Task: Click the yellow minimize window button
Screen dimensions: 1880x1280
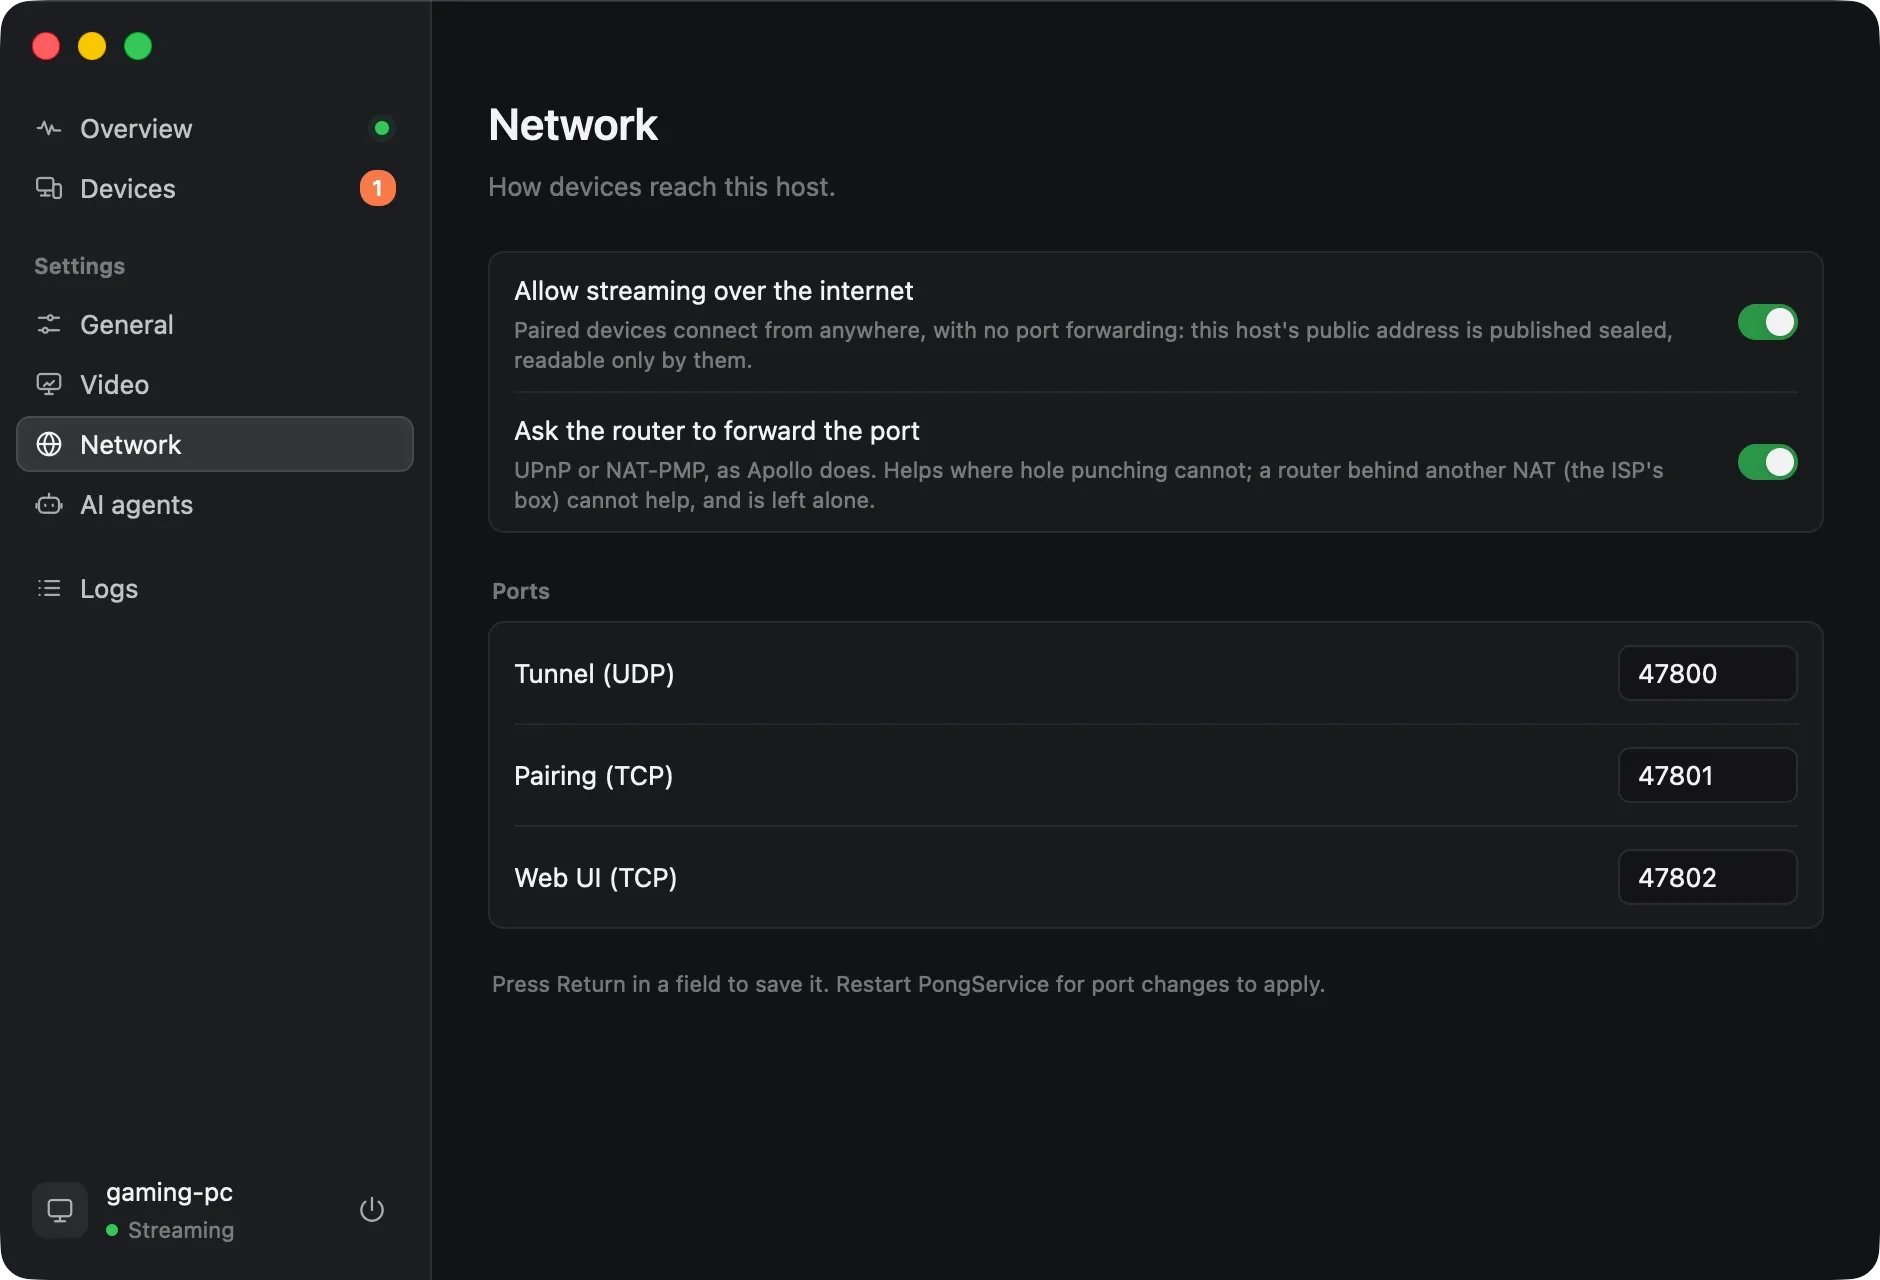Action: 92,46
